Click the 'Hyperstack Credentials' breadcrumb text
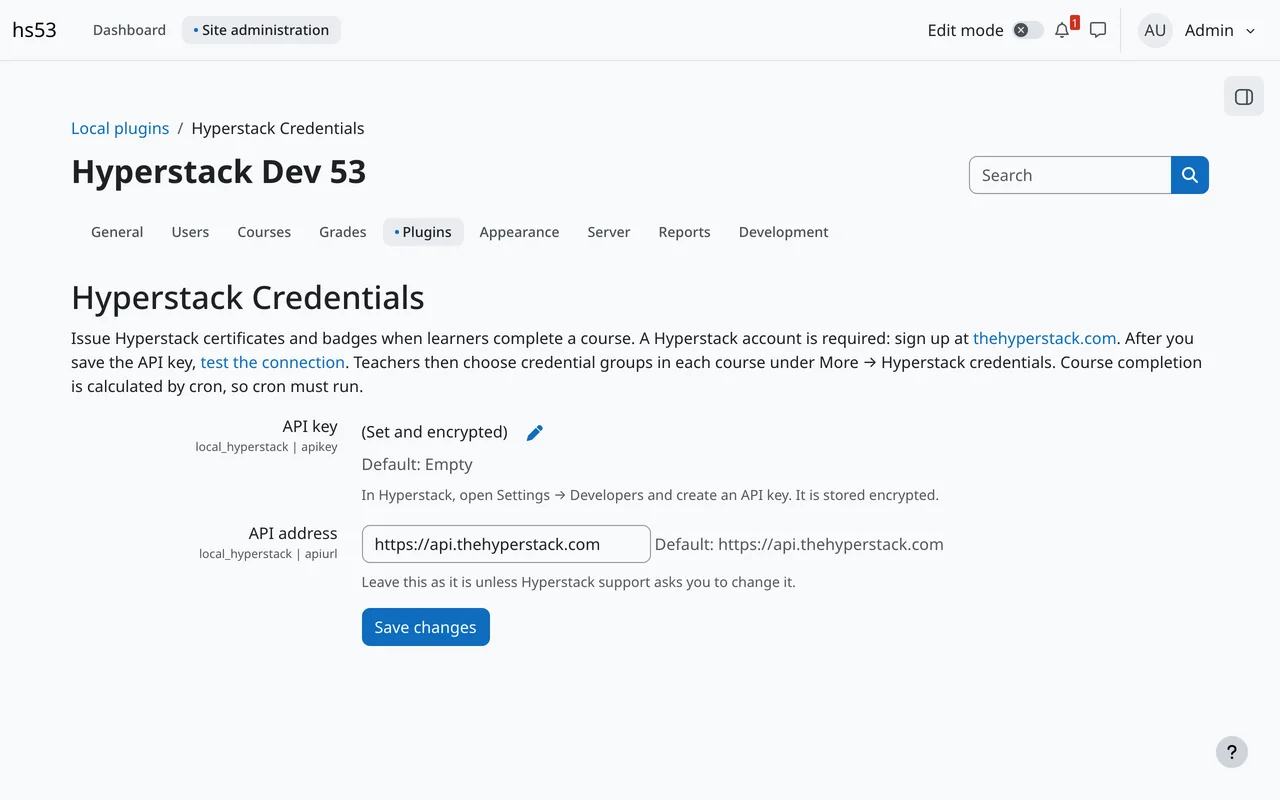The width and height of the screenshot is (1280, 800). point(278,128)
